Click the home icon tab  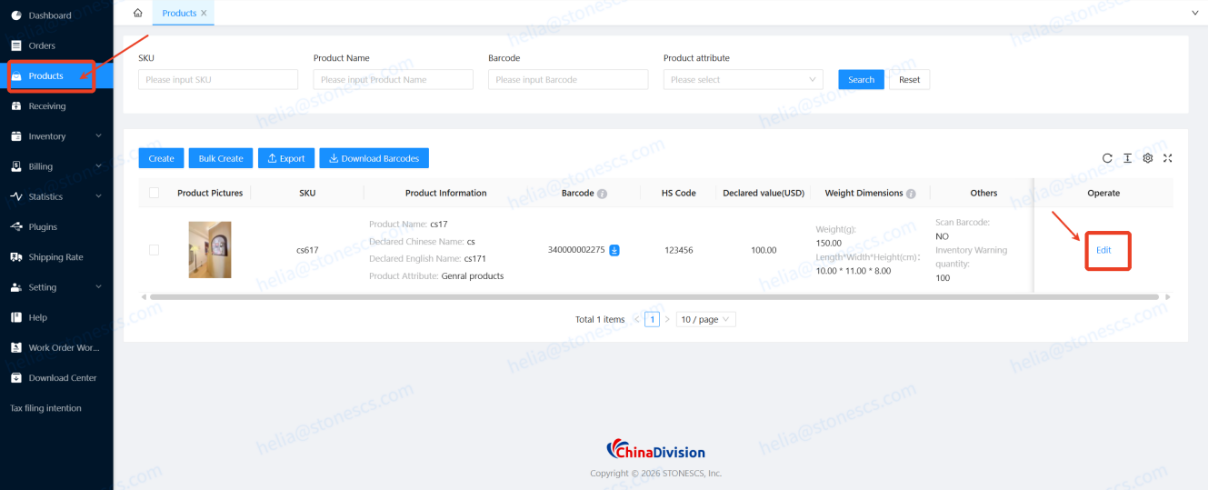(138, 13)
